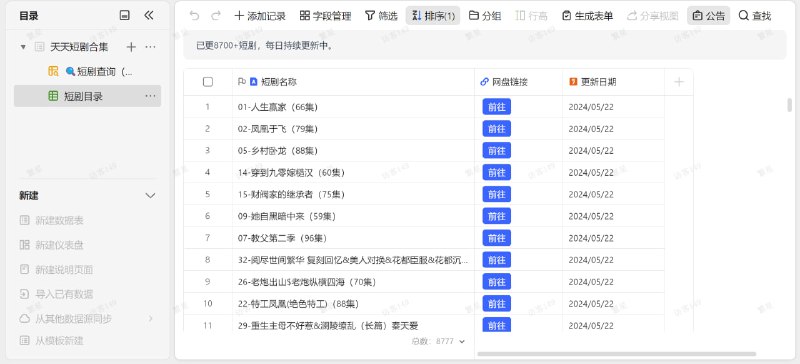Click 前往 button for 26-老炮出山
800x364 pixels.
pos(496,281)
